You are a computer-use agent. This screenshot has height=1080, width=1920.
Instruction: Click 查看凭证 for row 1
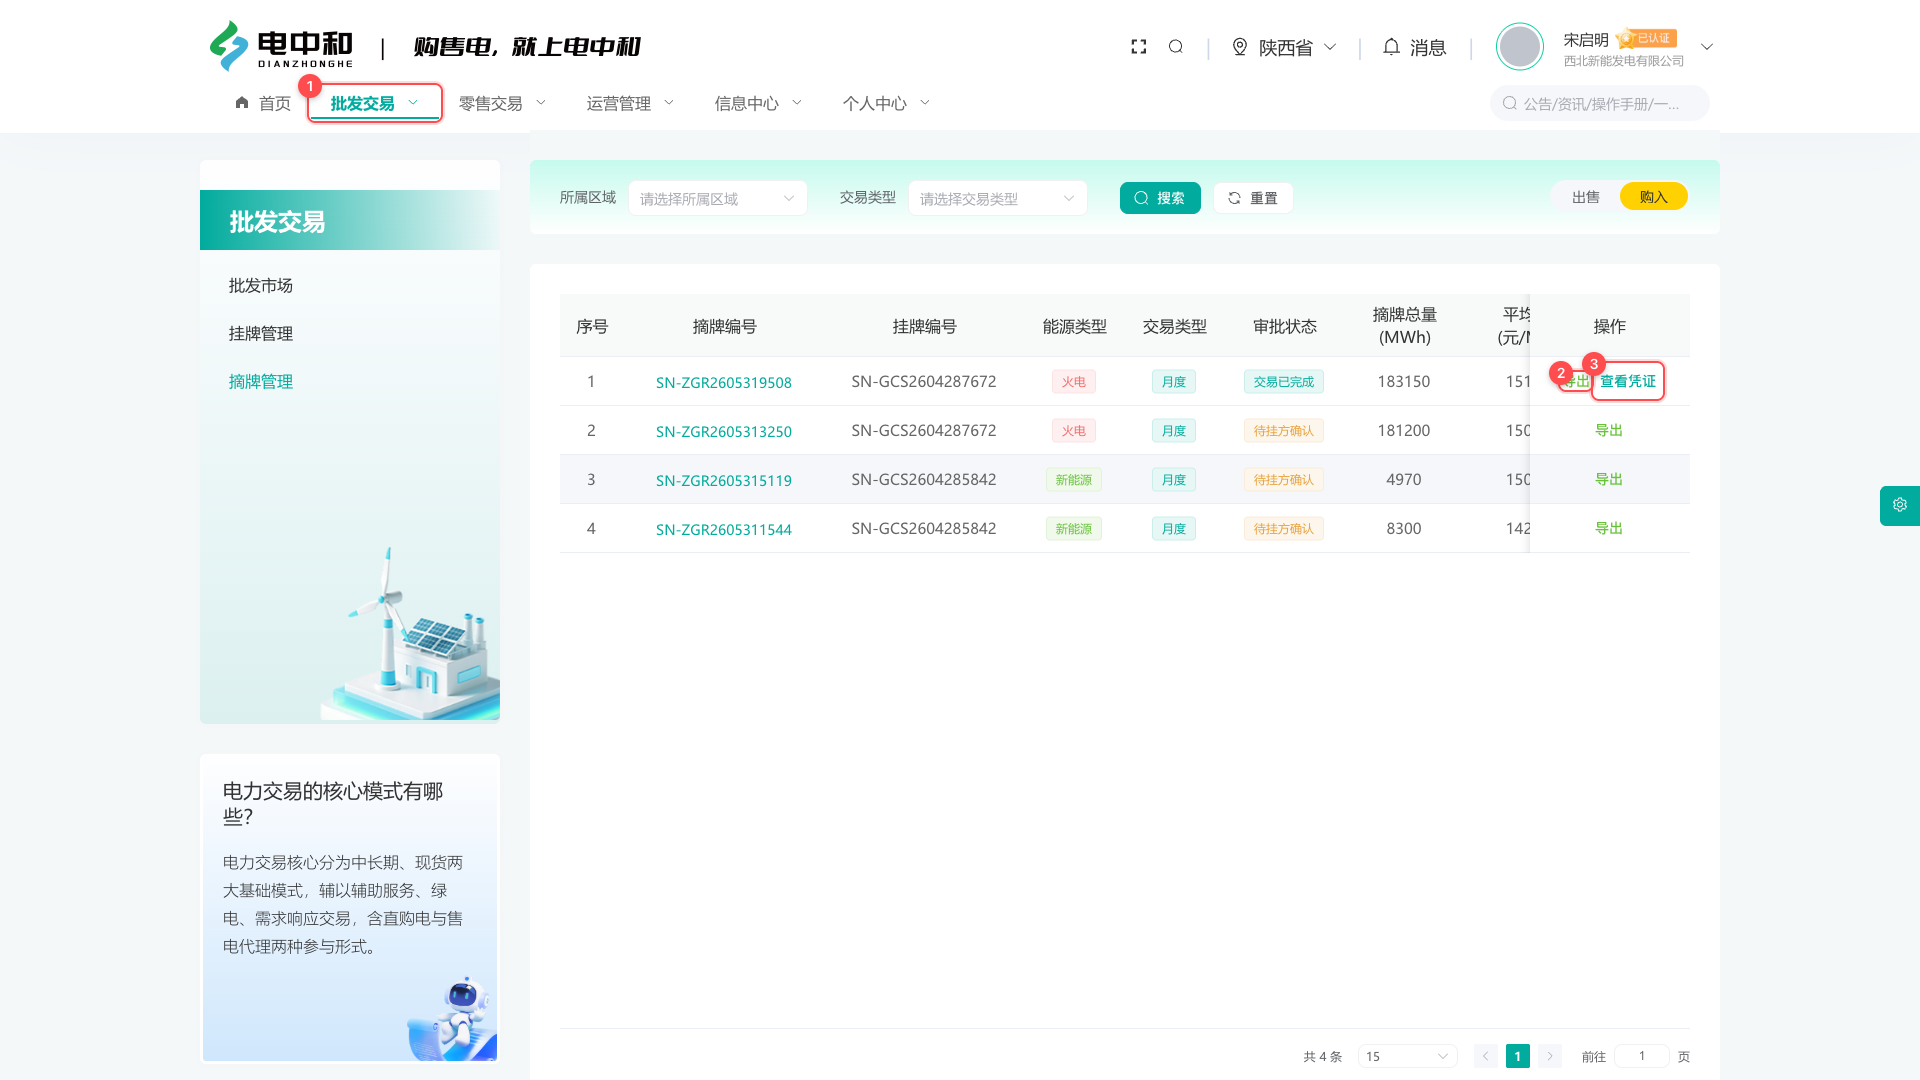pyautogui.click(x=1628, y=381)
